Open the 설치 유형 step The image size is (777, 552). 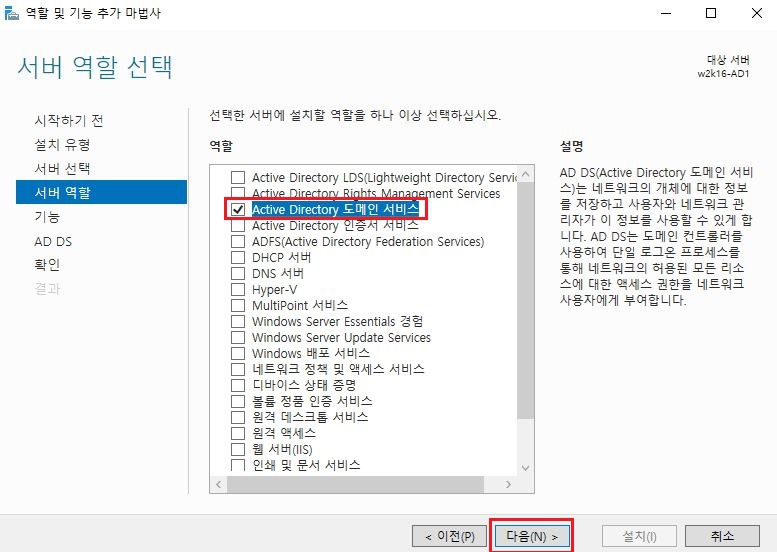[x=62, y=145]
